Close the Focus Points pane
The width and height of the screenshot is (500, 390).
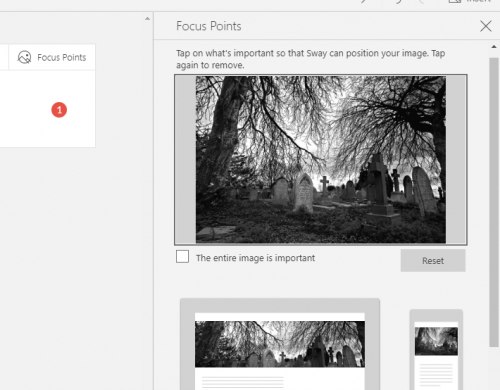point(486,26)
